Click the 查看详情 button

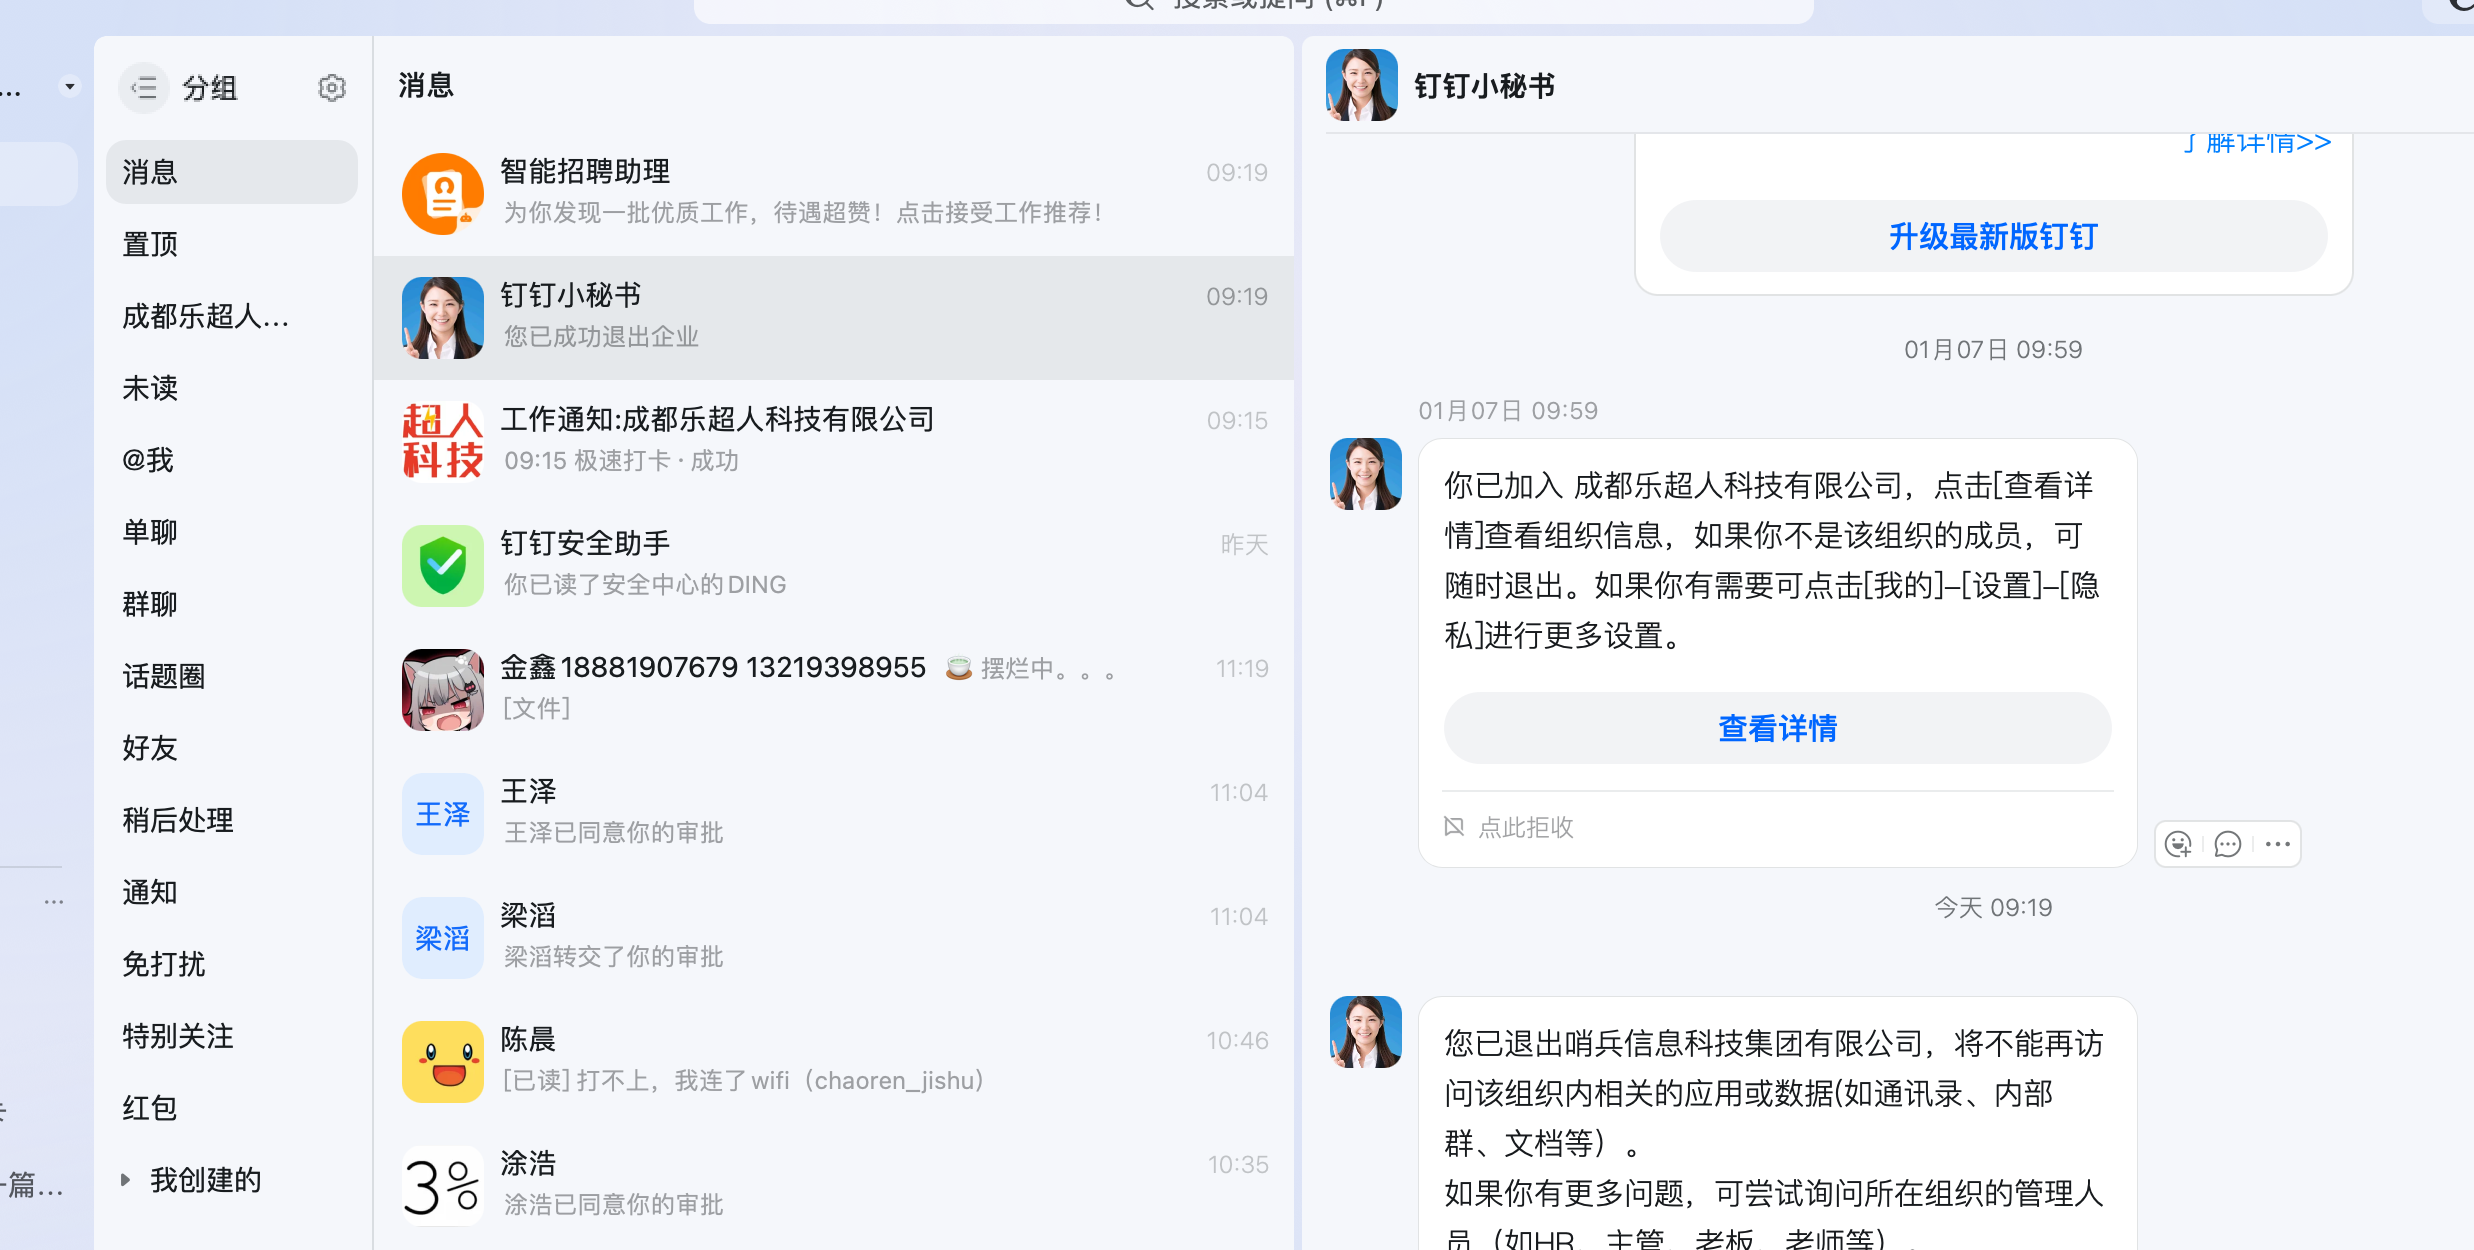[x=1777, y=728]
